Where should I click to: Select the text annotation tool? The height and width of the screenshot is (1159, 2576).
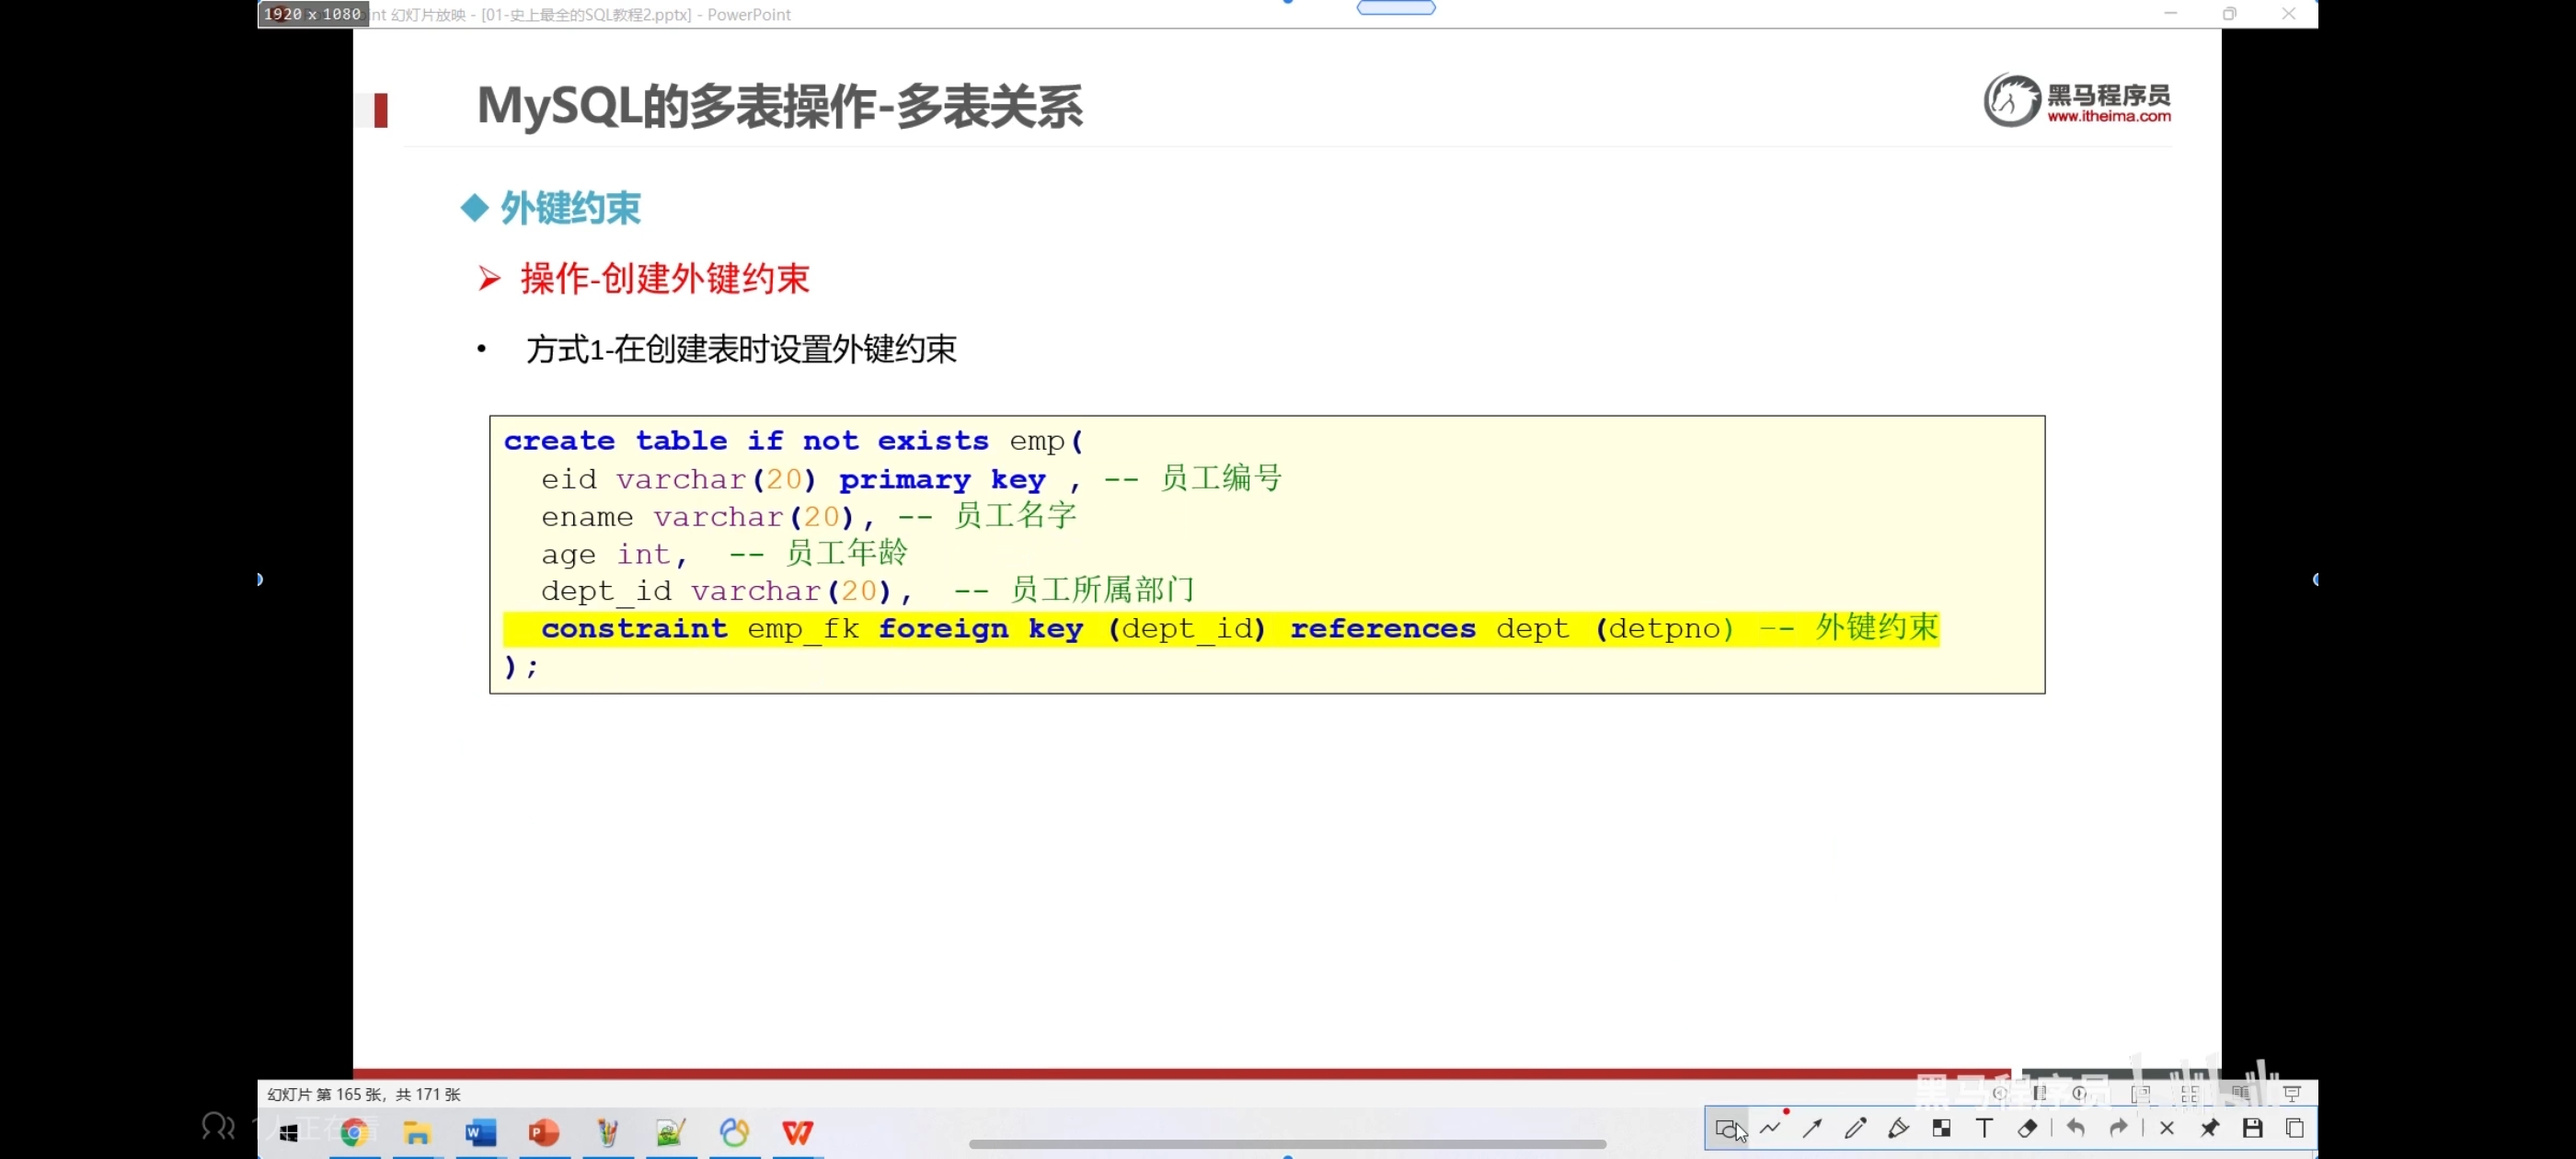[x=1984, y=1128]
